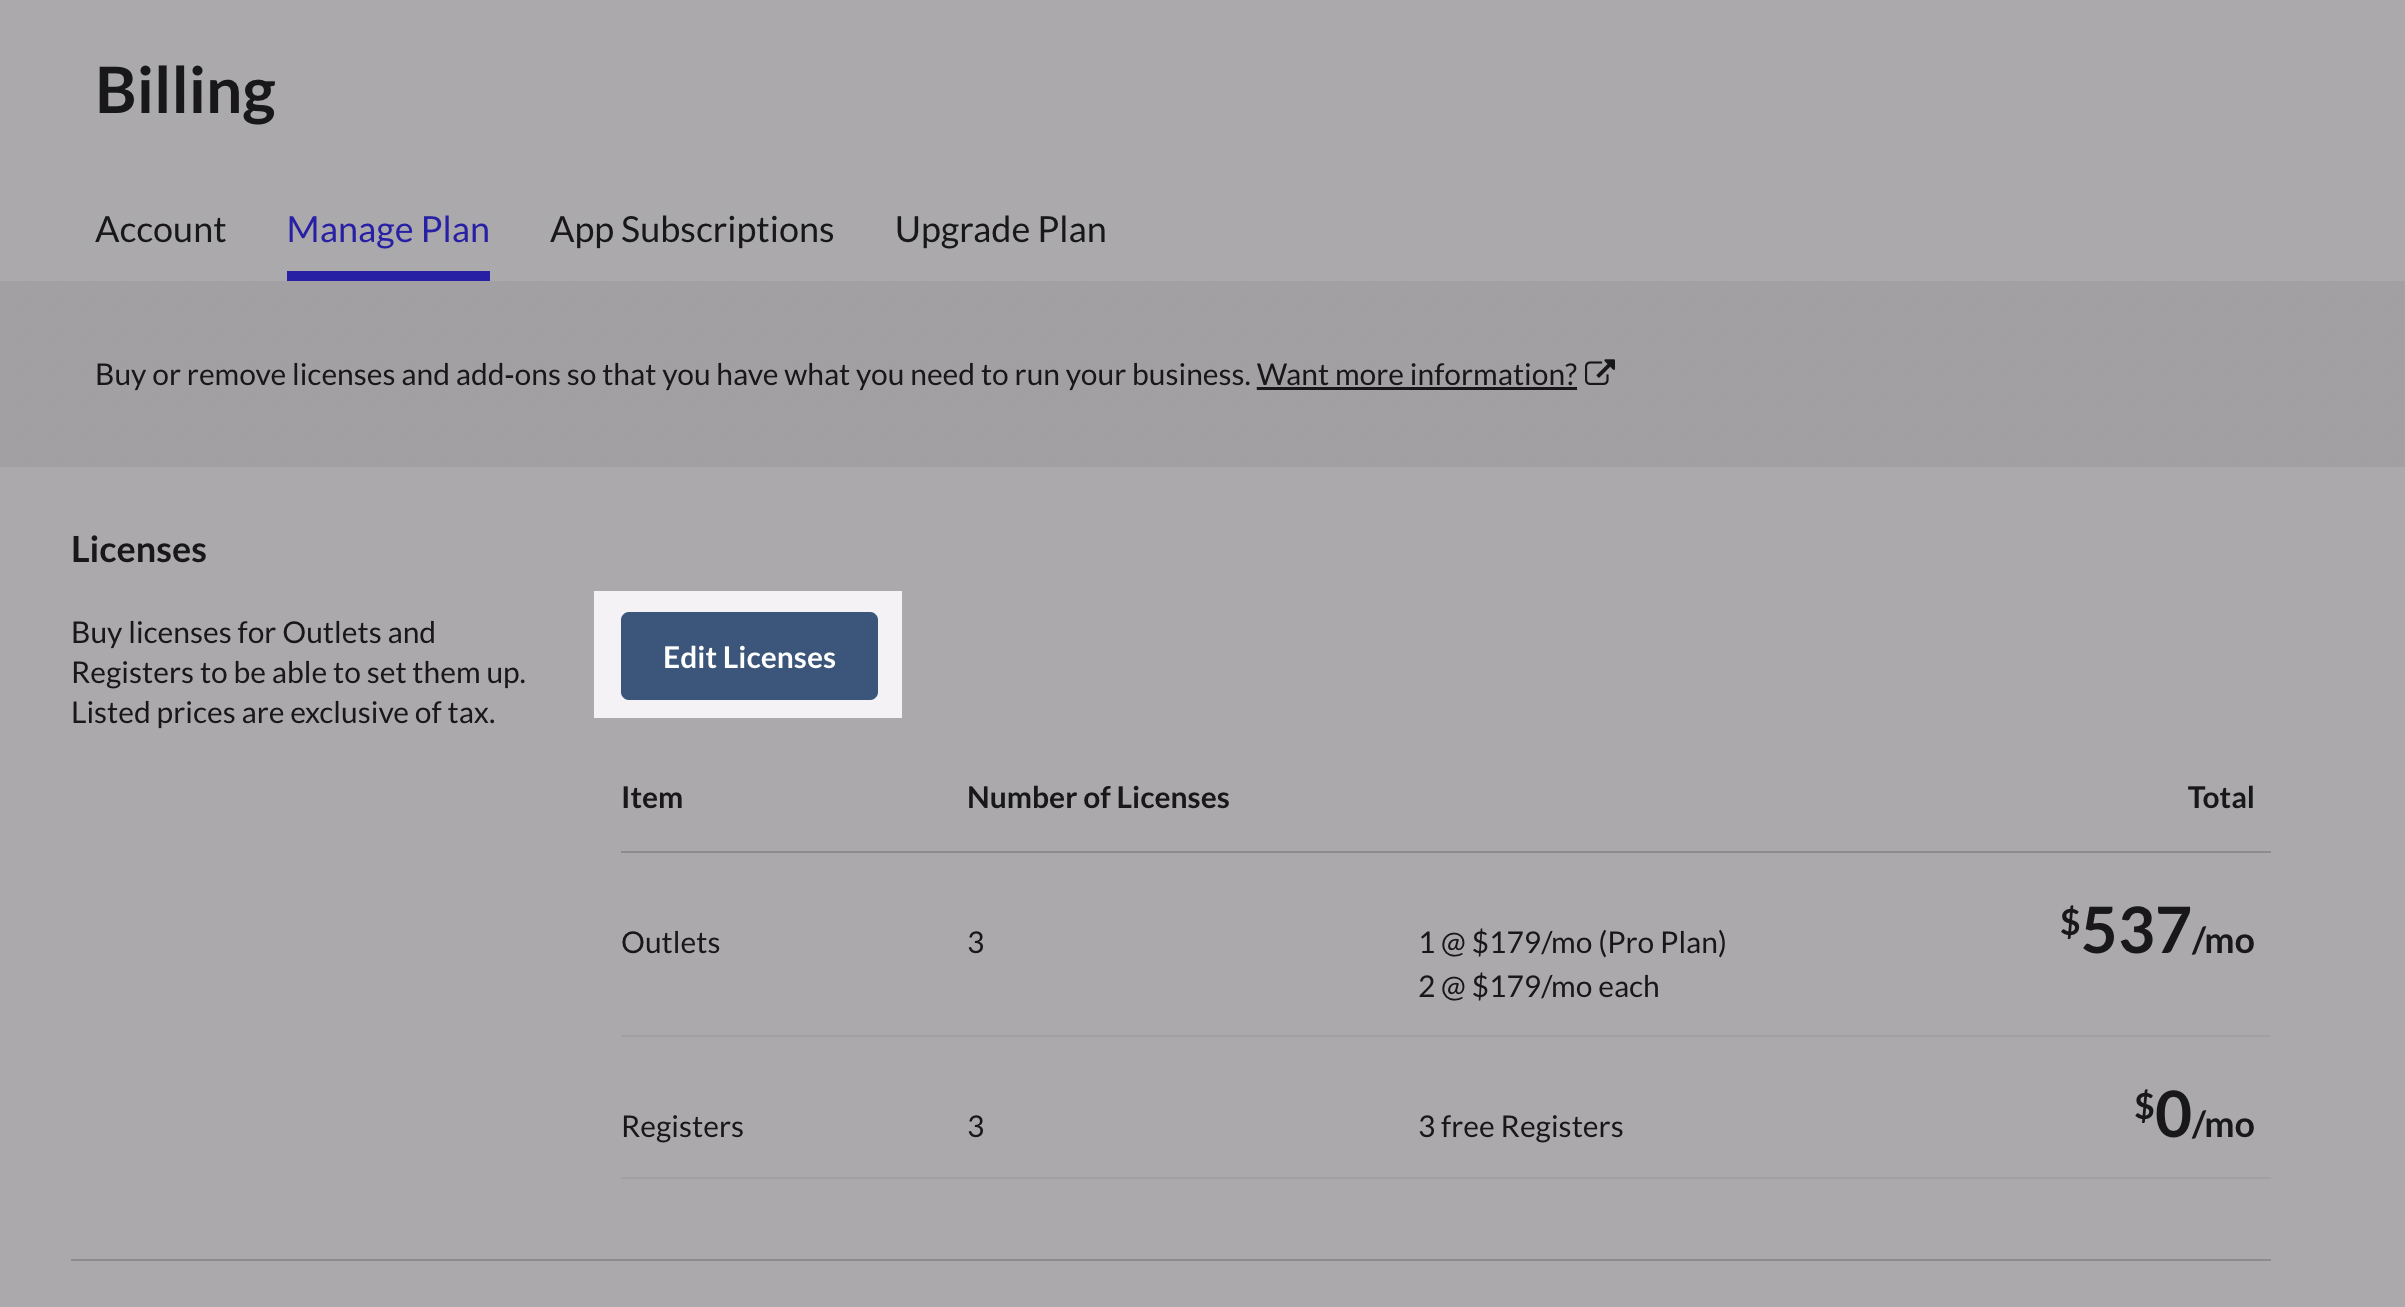Select the Manage Plan tab

pyautogui.click(x=388, y=229)
